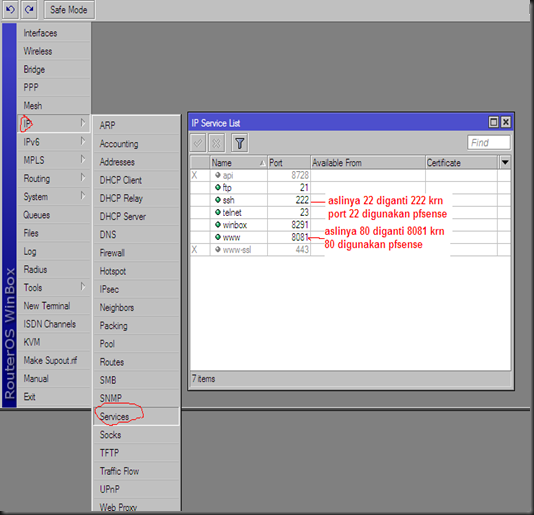Viewport: 534px width, 515px height.
Task: Click the Enable checkmark icon in IP Service List
Action: (x=198, y=143)
